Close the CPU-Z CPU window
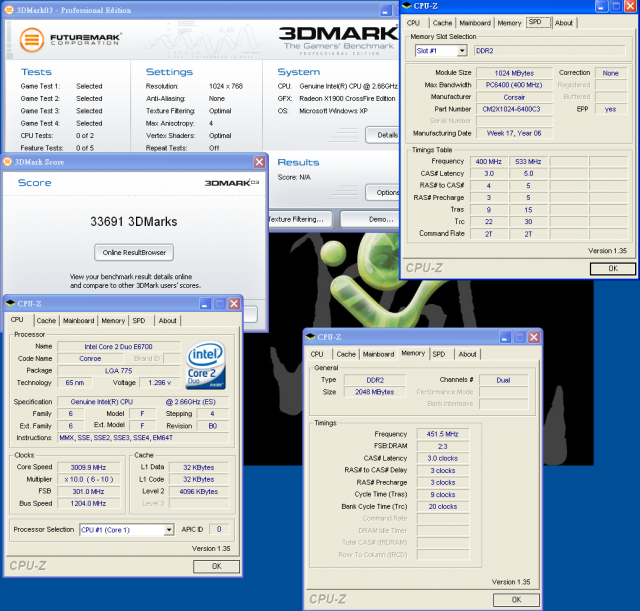The width and height of the screenshot is (640, 611). [x=234, y=304]
